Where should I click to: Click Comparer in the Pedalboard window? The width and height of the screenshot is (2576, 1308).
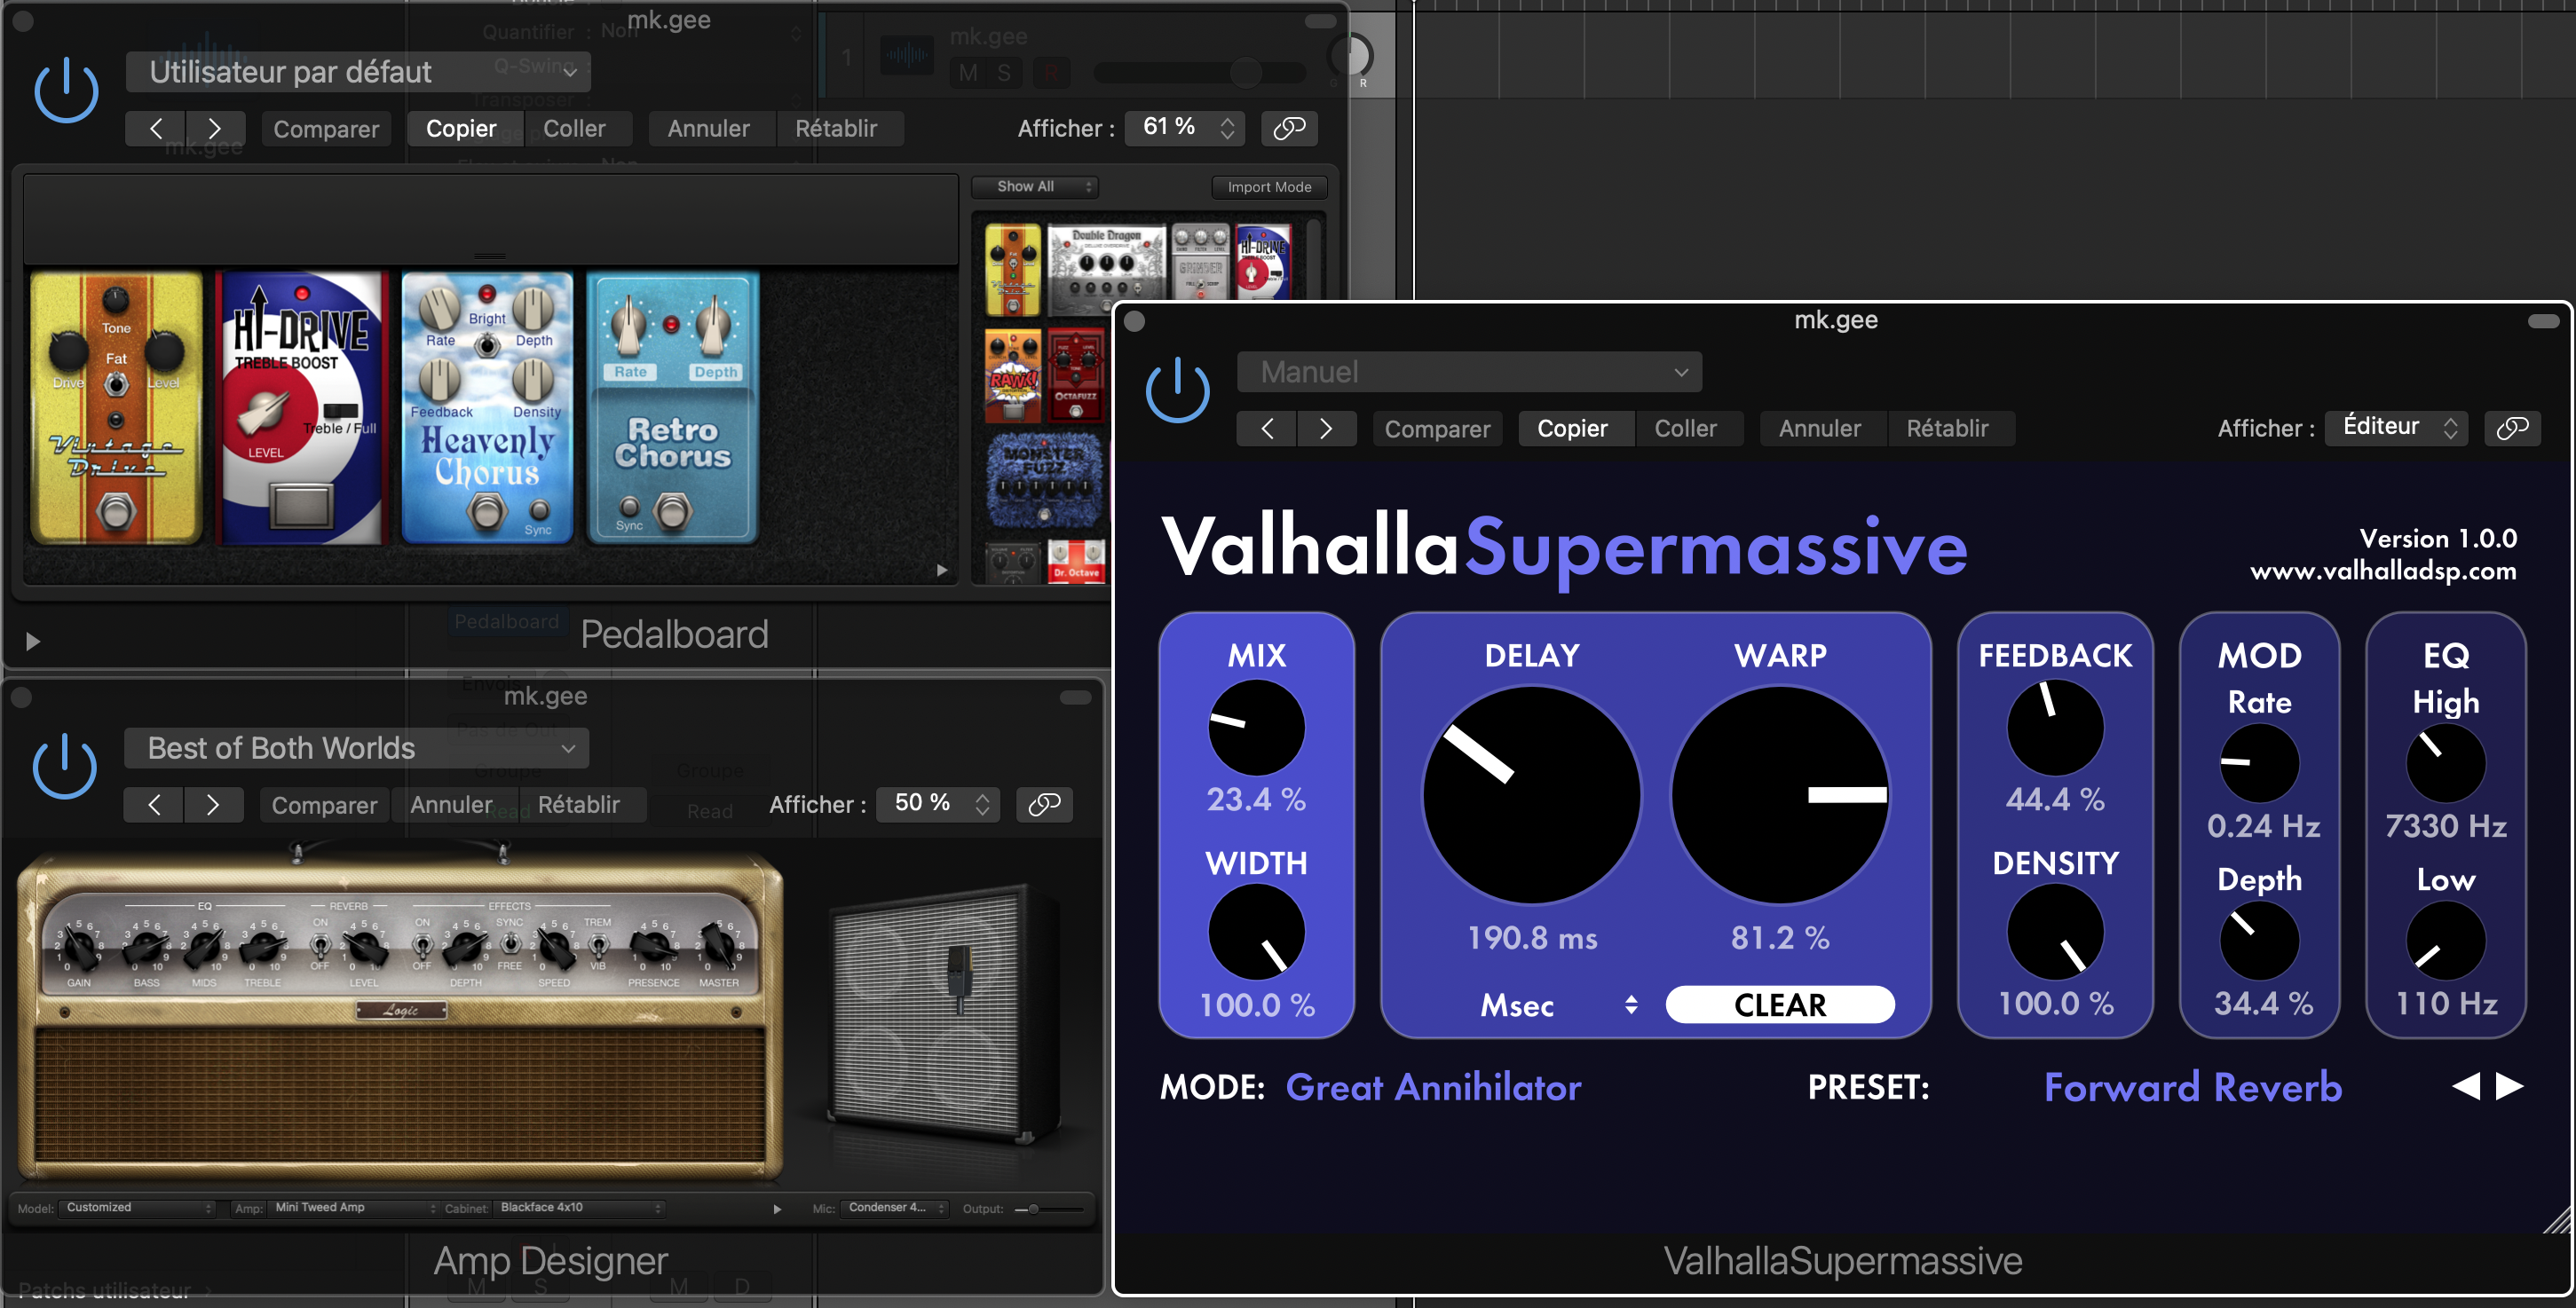coord(326,129)
